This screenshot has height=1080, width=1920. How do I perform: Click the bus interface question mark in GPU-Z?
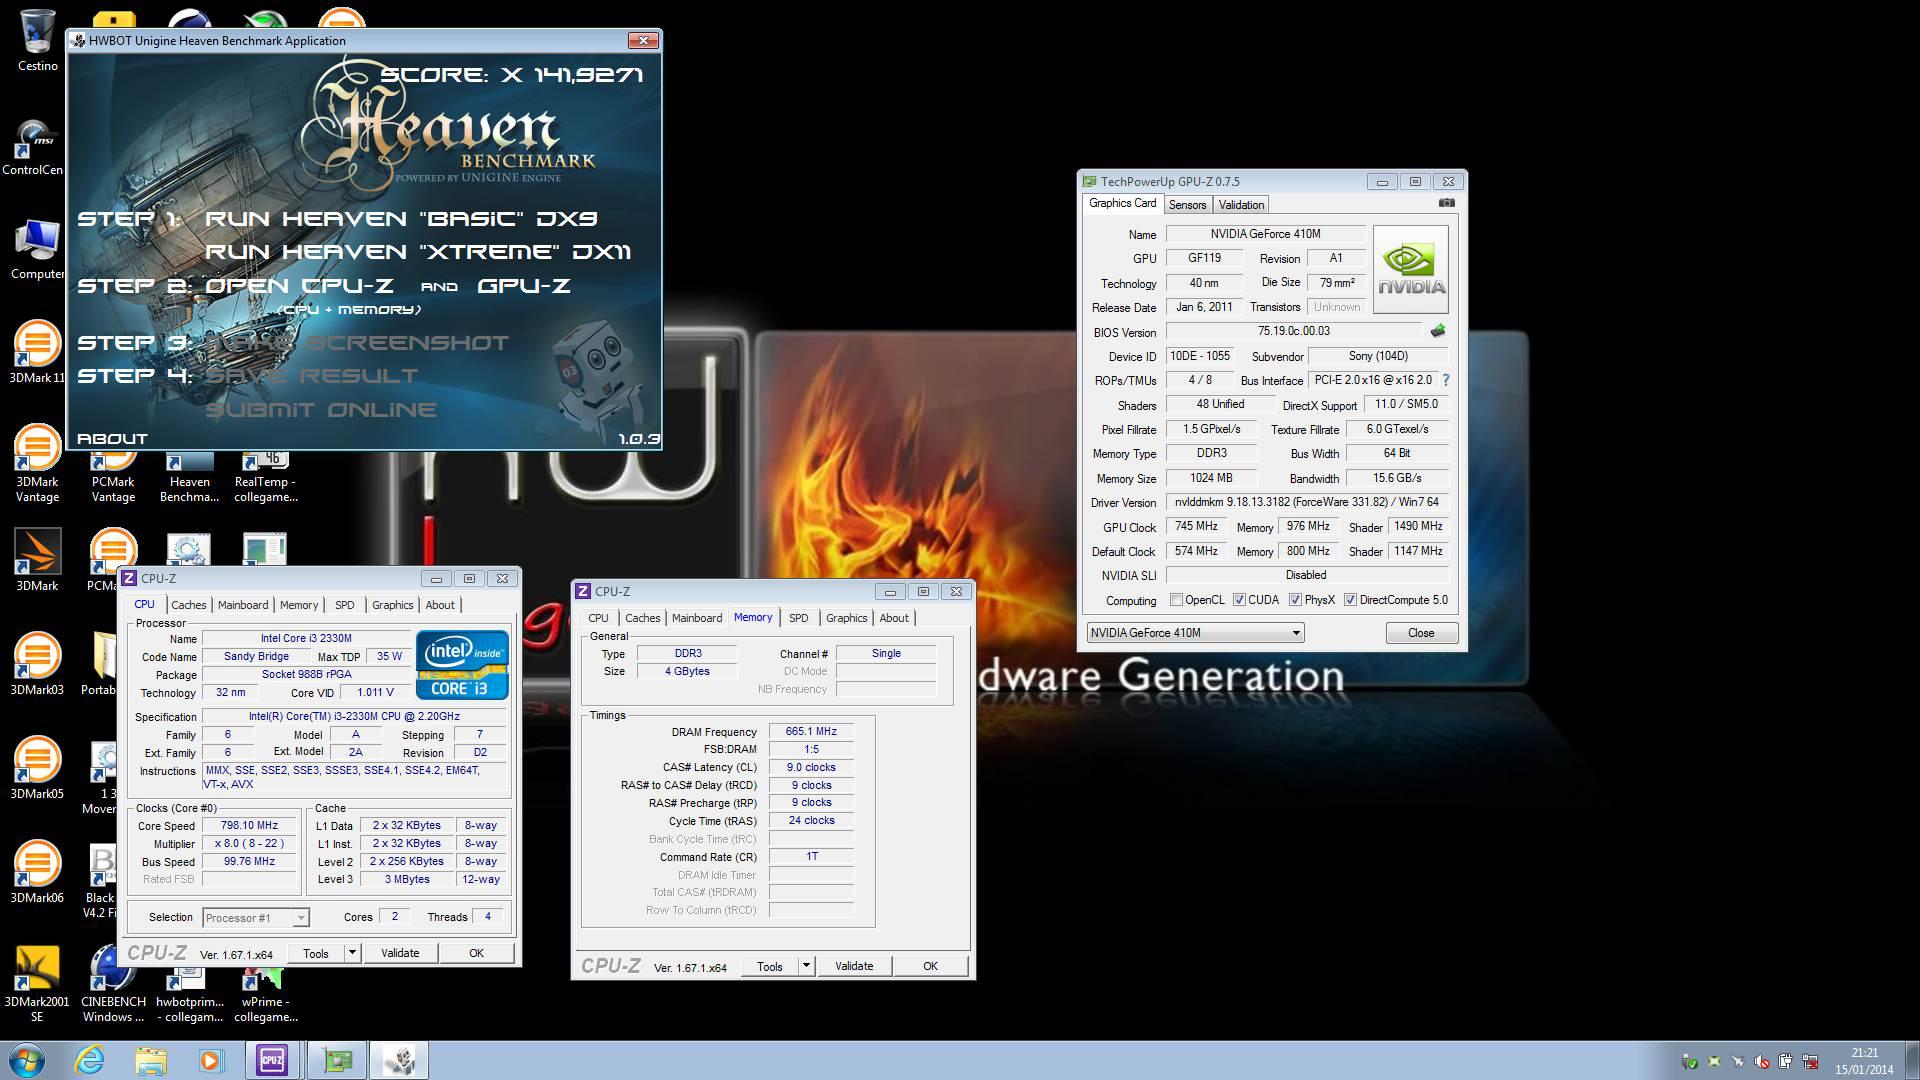tap(1445, 380)
